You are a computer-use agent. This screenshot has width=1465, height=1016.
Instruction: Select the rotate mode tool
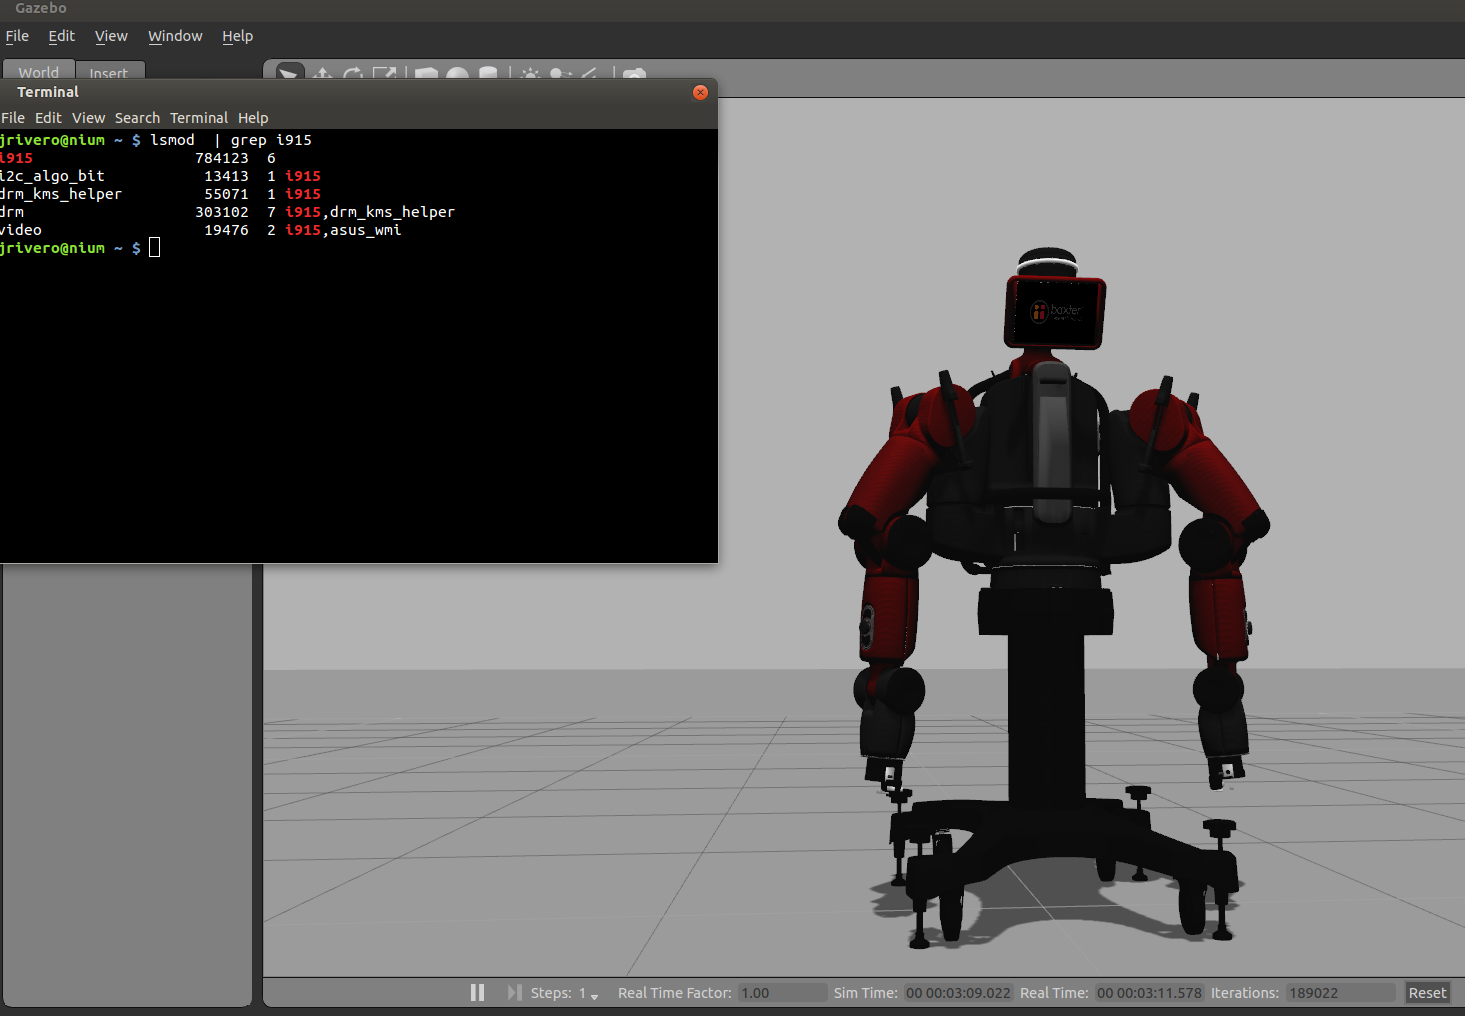[x=353, y=74]
